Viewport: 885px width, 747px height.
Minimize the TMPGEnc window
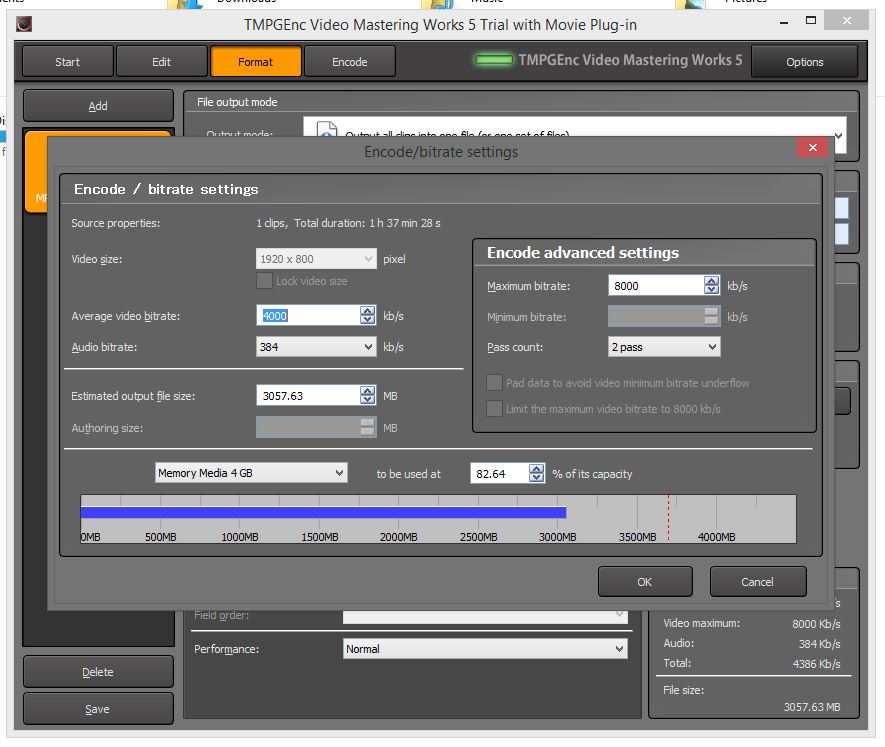coord(783,21)
